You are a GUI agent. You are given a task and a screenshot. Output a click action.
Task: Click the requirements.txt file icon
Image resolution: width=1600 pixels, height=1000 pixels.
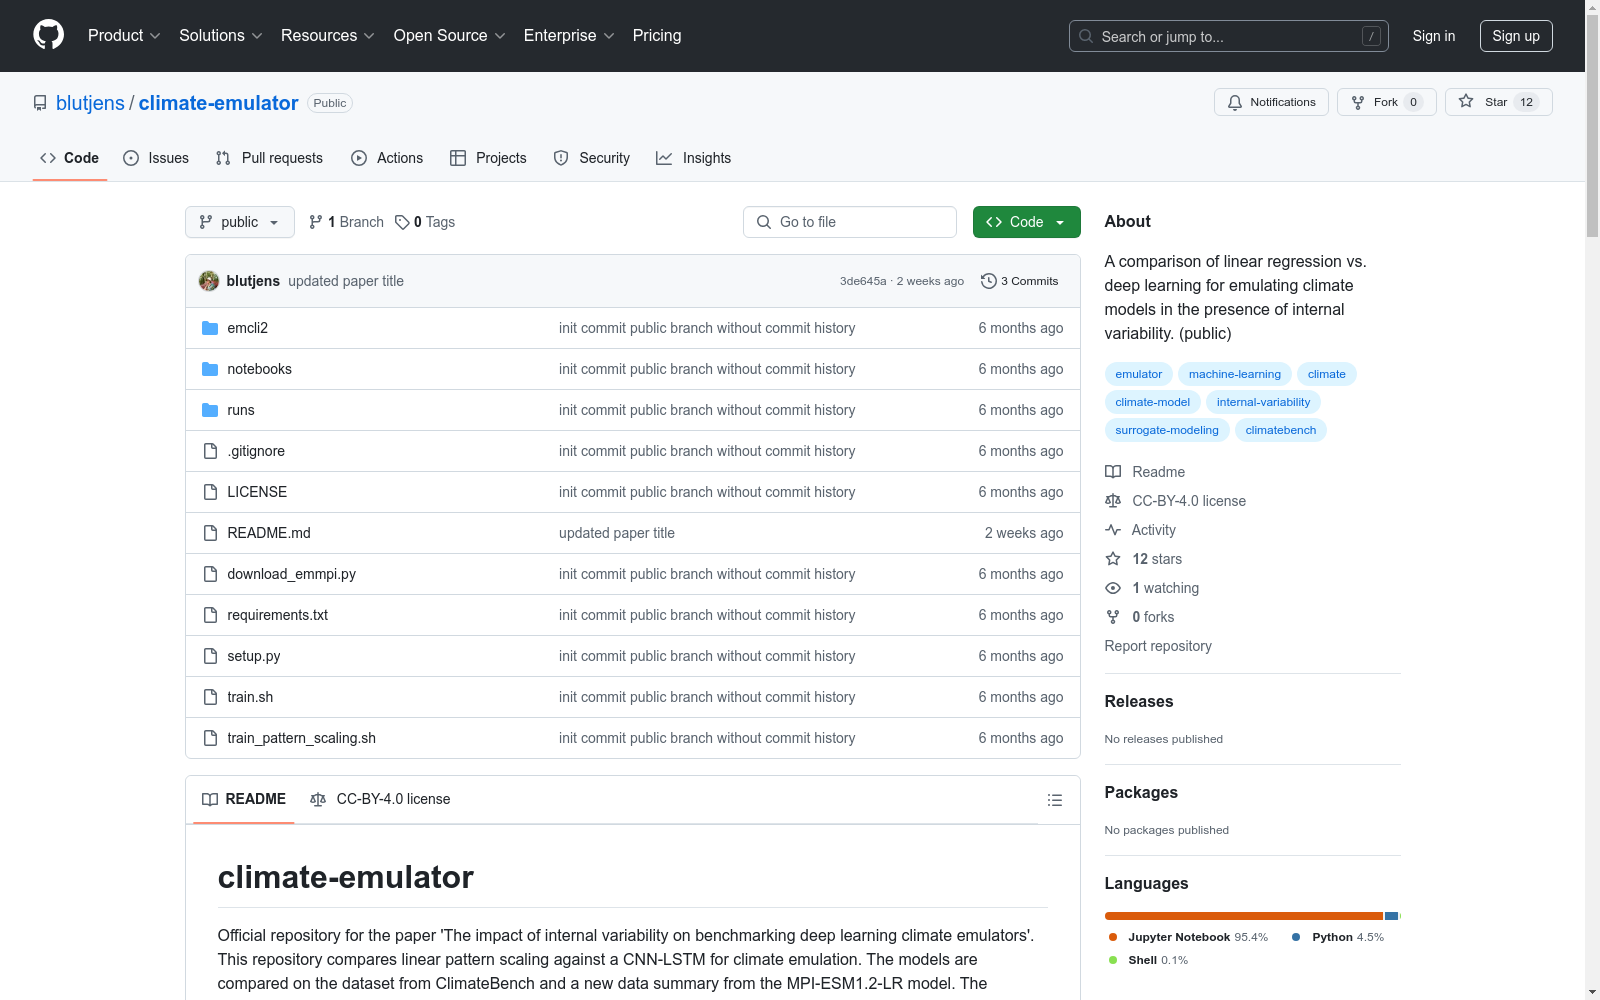pos(210,615)
